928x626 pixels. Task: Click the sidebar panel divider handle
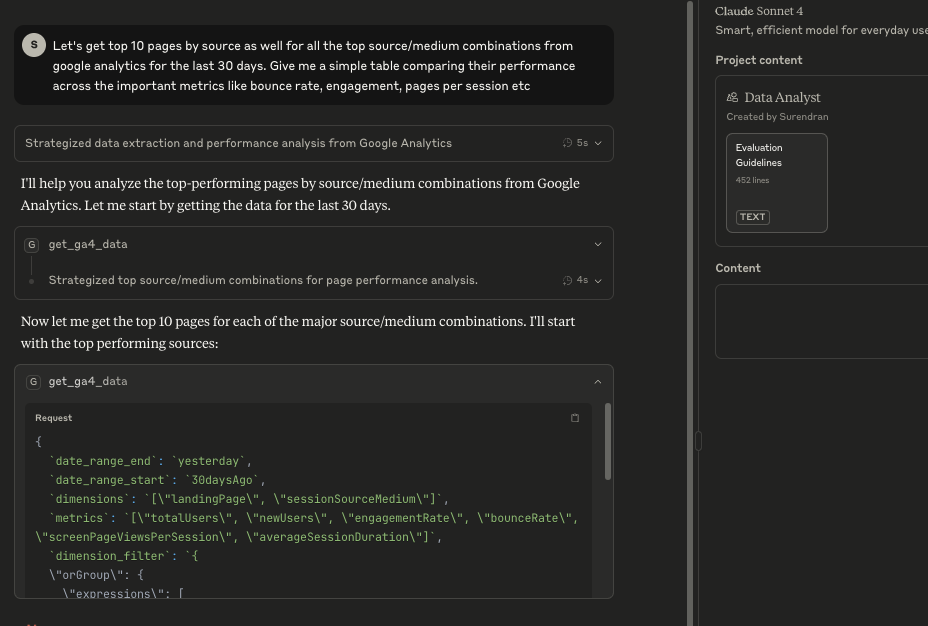698,441
